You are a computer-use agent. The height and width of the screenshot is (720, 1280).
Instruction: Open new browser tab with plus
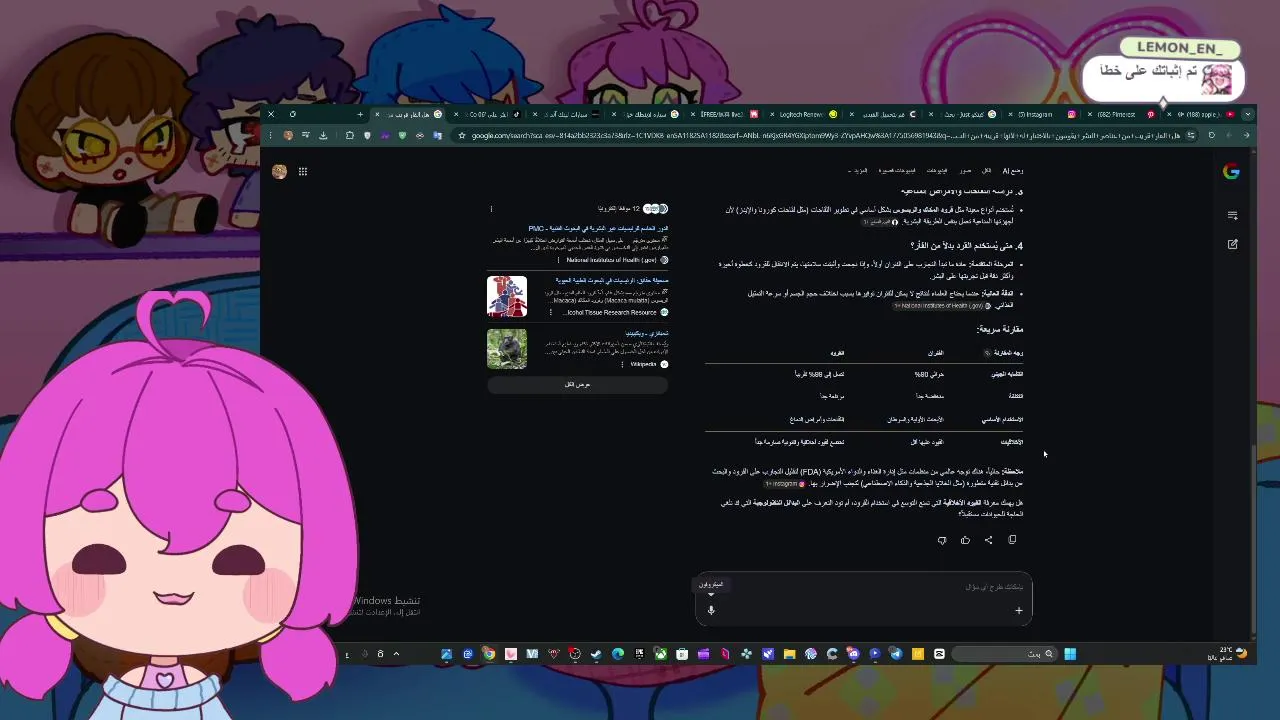point(360,114)
